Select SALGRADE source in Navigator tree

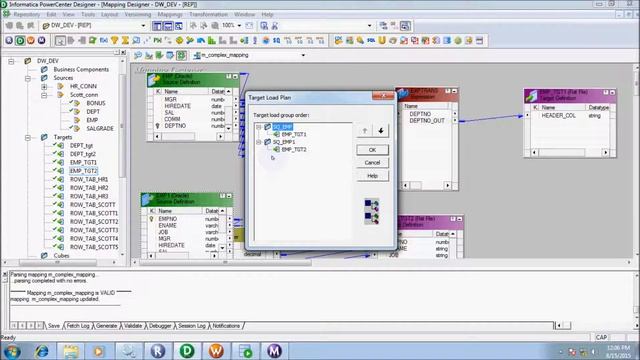click(x=100, y=129)
